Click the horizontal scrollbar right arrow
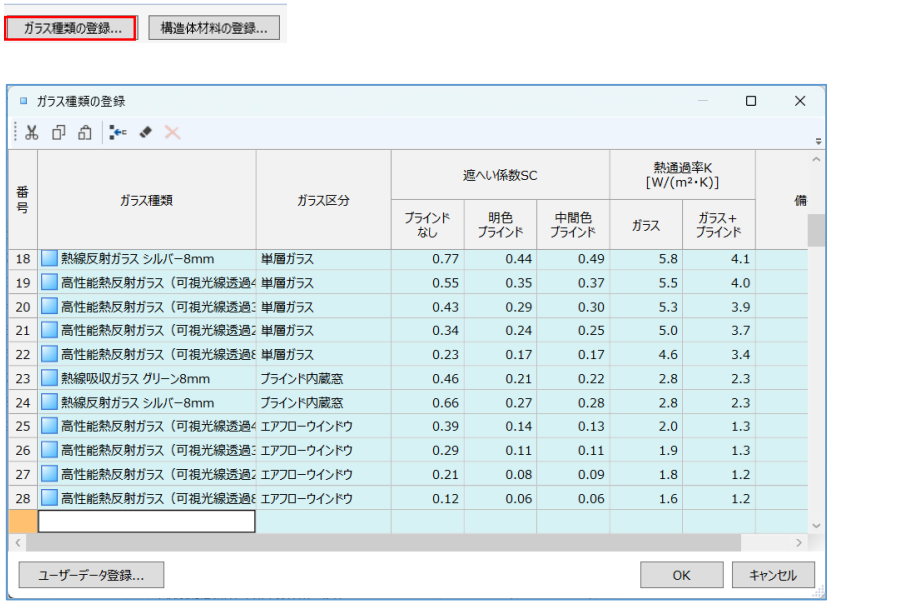 coord(798,542)
